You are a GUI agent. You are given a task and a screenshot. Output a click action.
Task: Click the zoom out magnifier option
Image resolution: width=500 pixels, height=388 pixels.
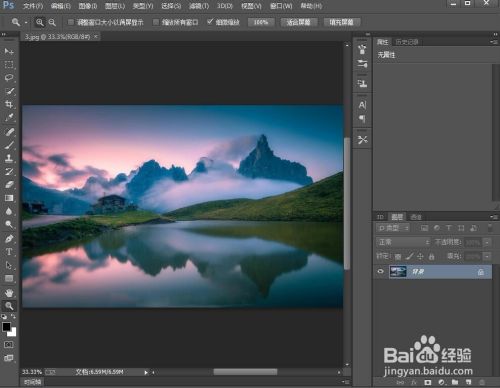click(52, 22)
